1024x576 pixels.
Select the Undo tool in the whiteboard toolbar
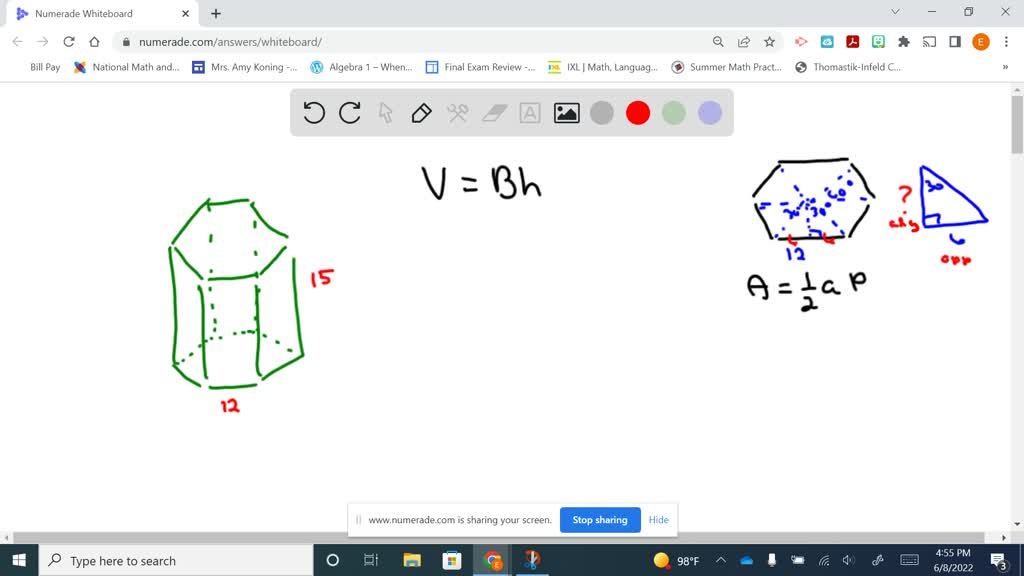(x=314, y=113)
